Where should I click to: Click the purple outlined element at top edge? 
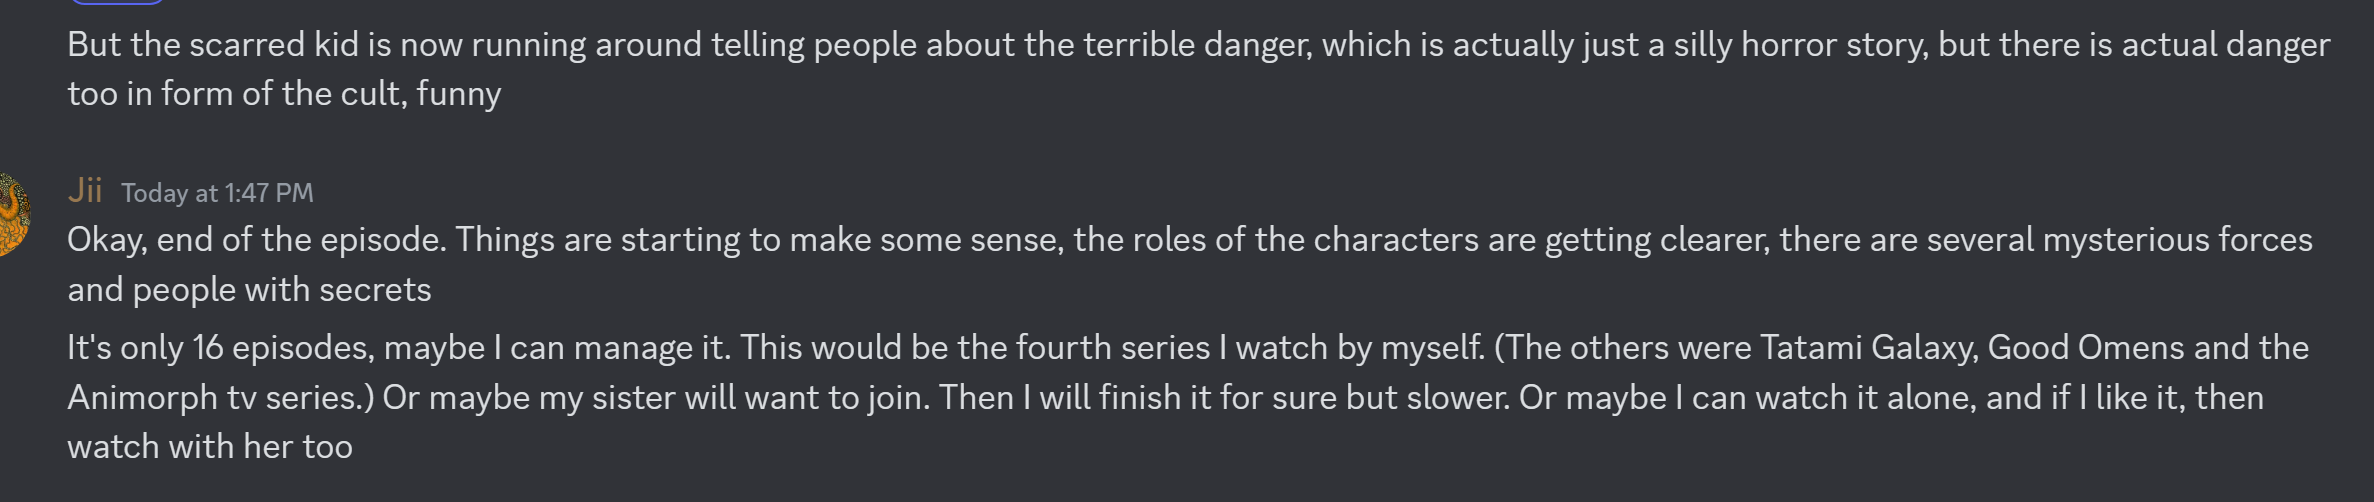pyautogui.click(x=117, y=2)
